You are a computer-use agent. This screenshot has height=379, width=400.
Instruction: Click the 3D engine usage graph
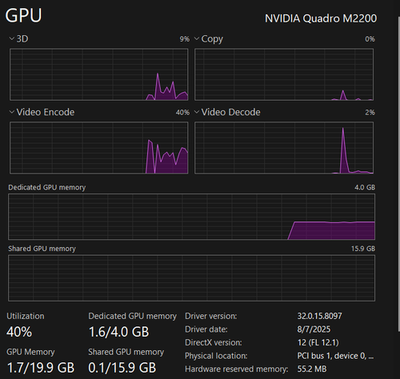99,74
